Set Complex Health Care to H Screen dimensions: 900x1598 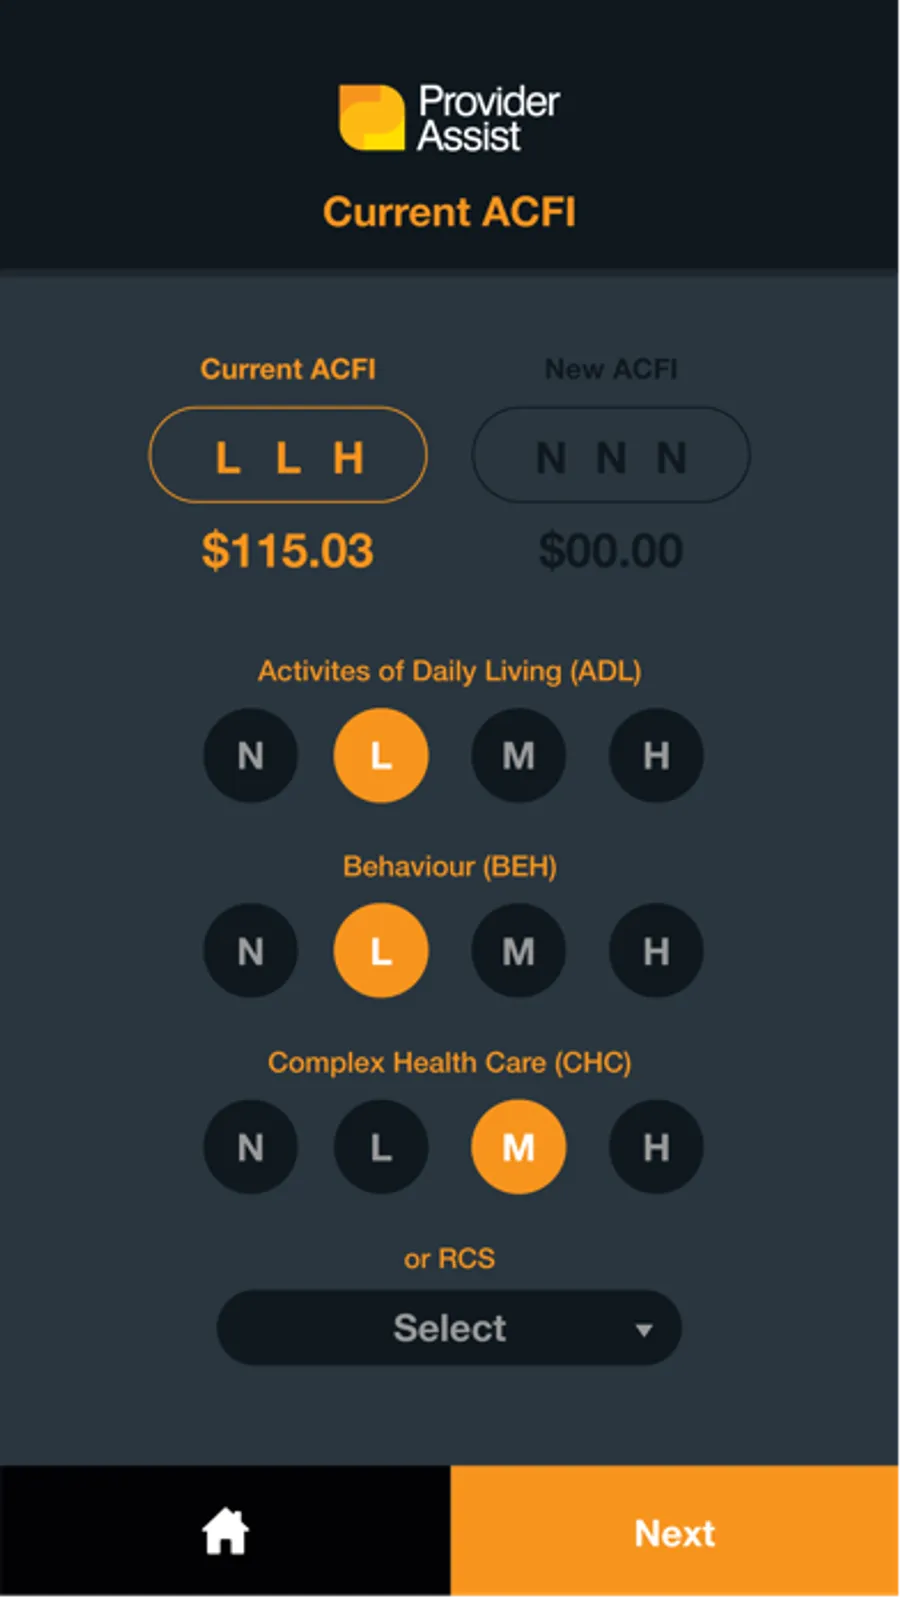656,1147
